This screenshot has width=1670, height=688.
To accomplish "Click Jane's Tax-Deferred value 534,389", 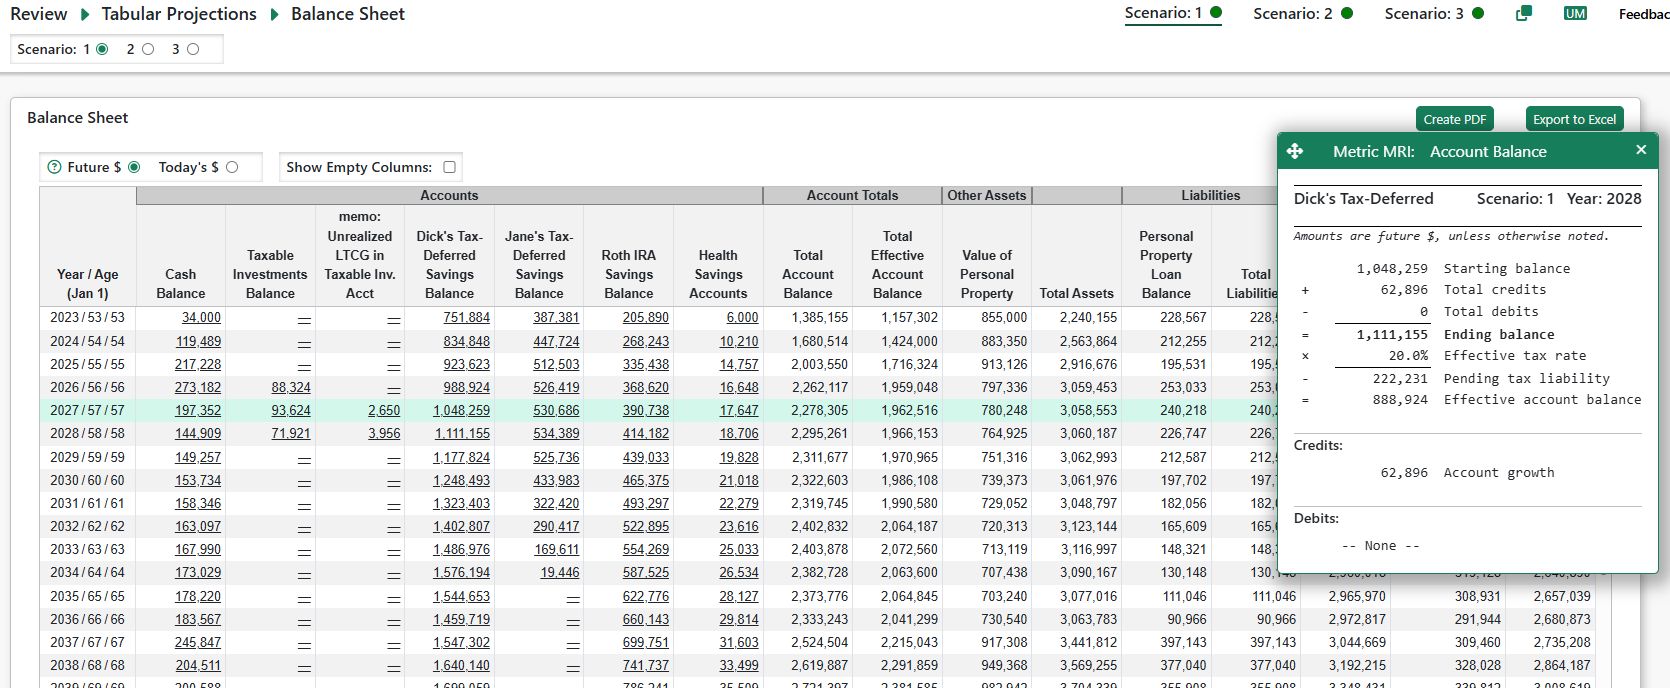I will 556,433.
